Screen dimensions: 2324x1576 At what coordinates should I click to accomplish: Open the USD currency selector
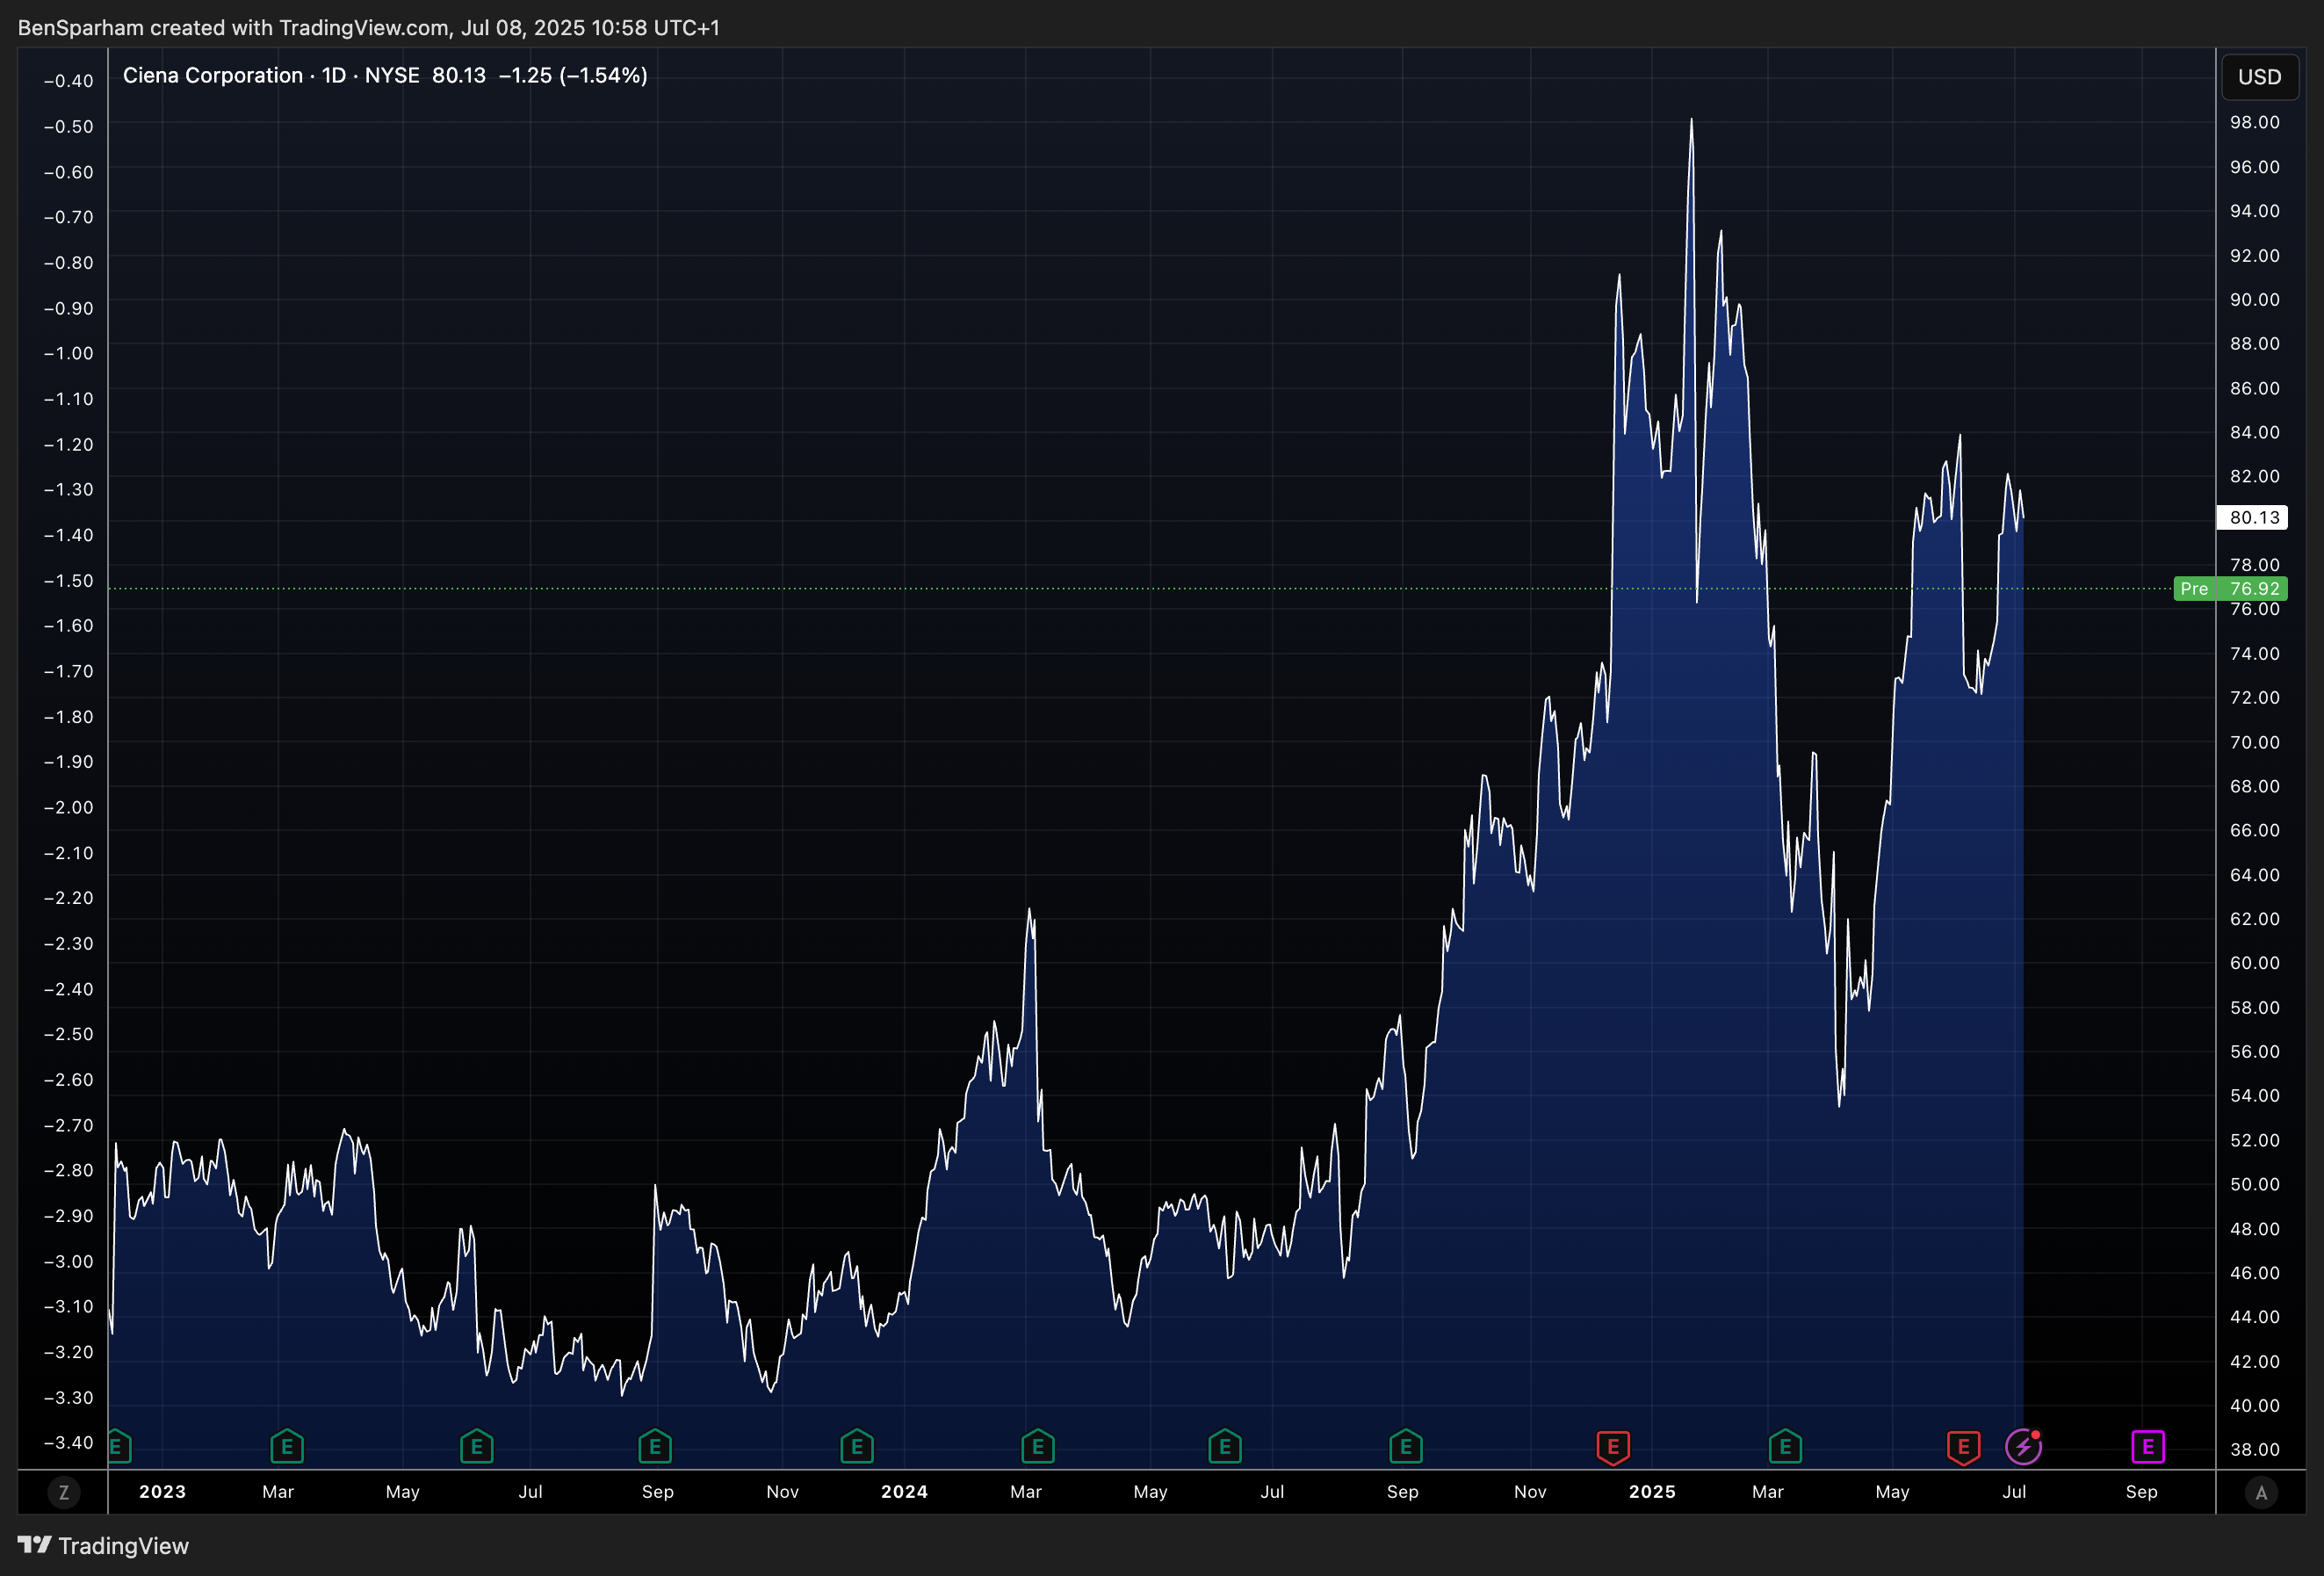pos(2260,77)
